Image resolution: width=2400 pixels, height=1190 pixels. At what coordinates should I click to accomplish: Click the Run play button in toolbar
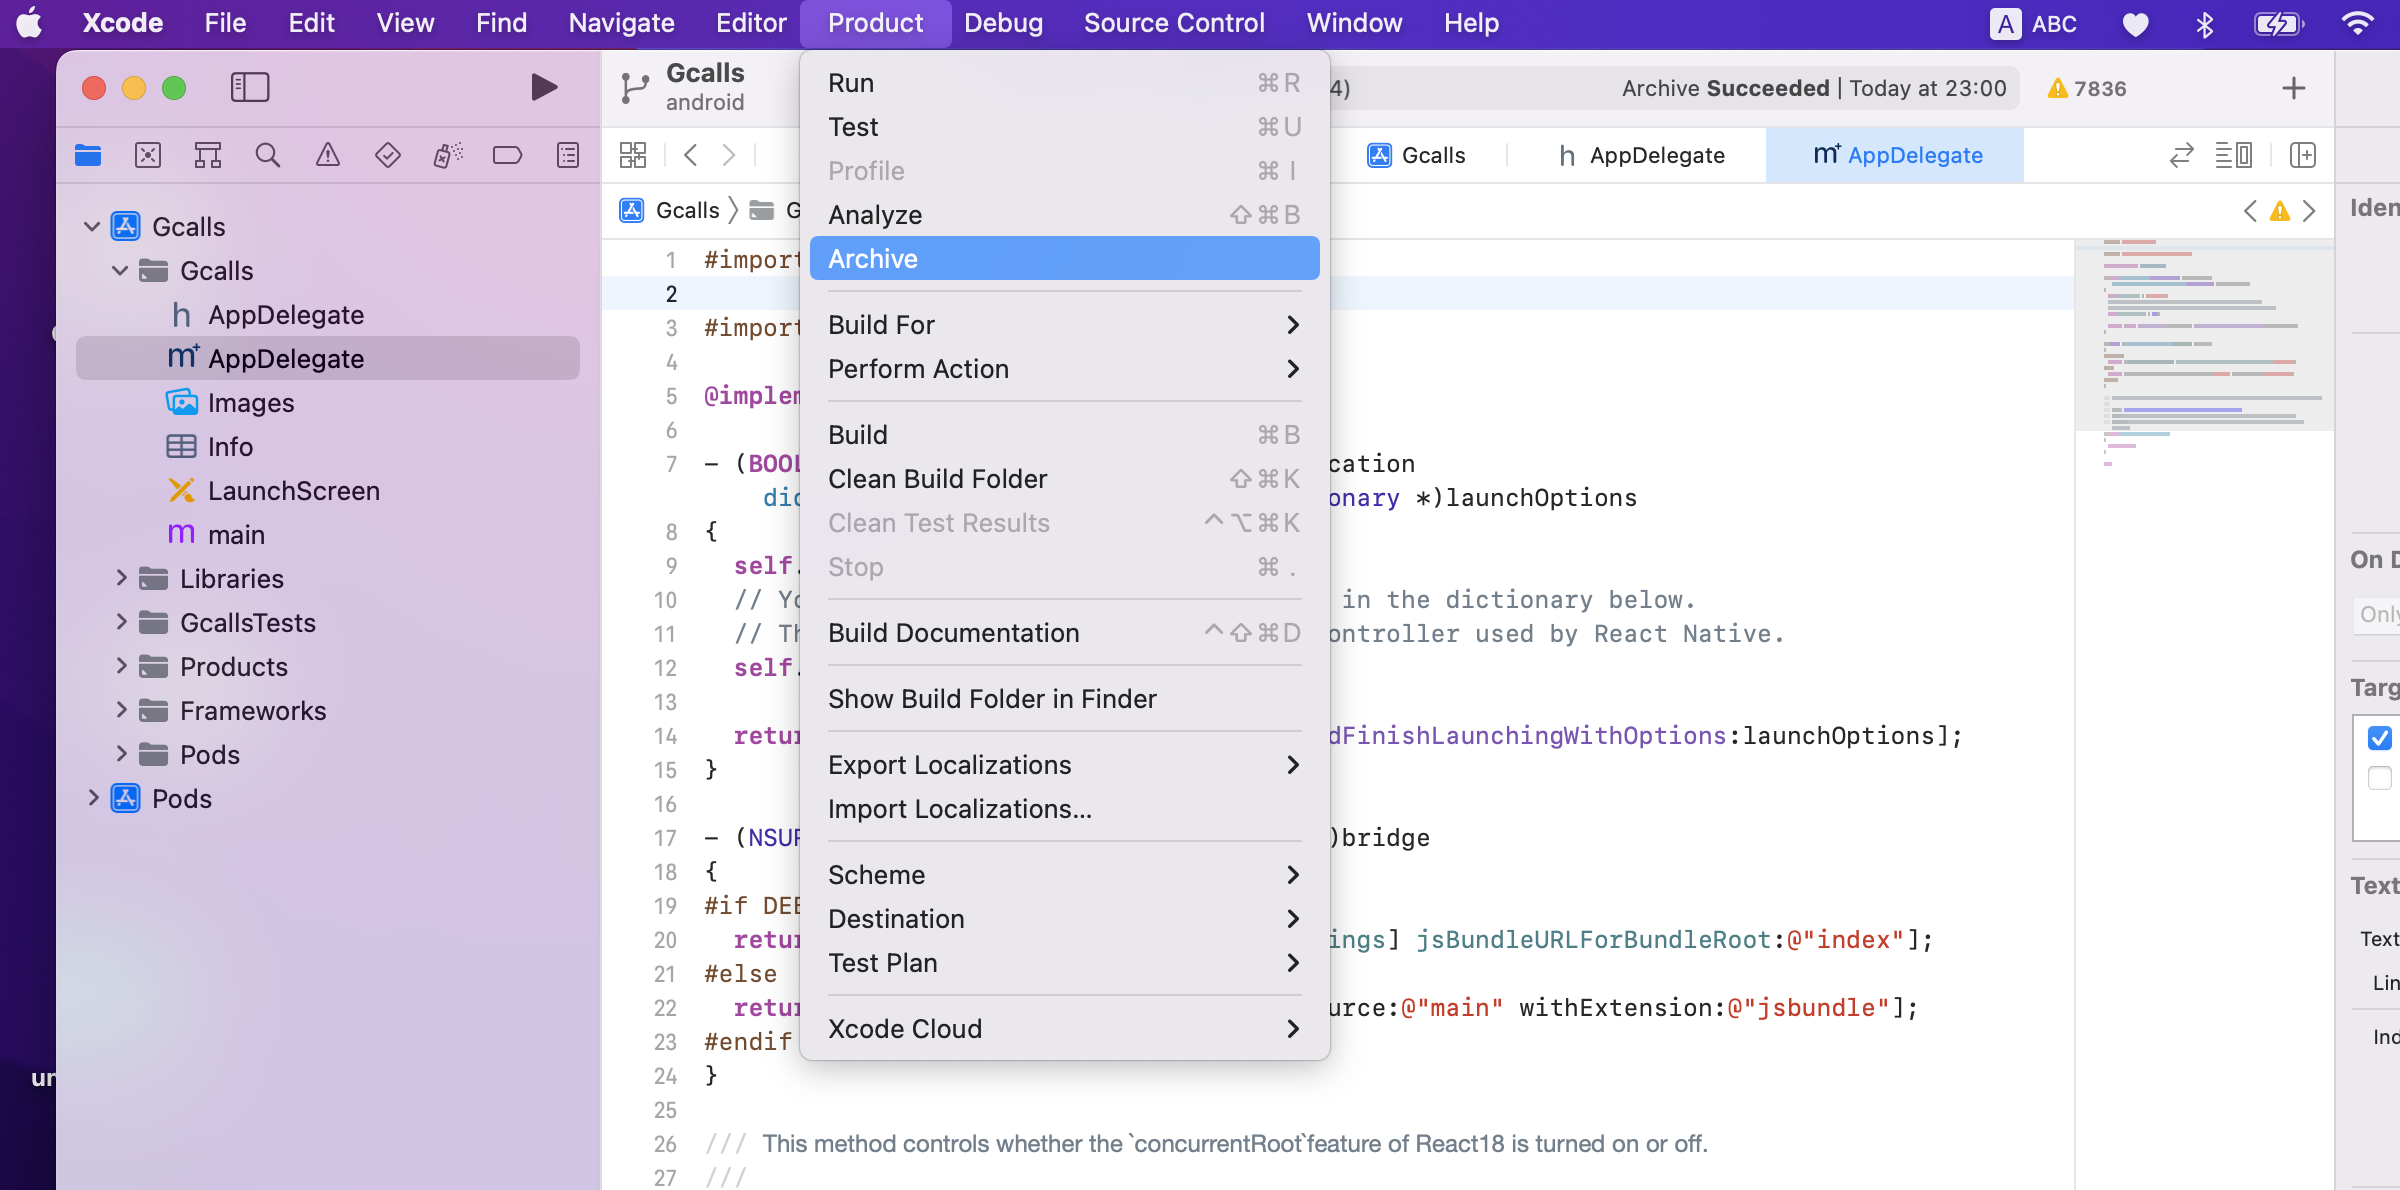click(x=543, y=88)
